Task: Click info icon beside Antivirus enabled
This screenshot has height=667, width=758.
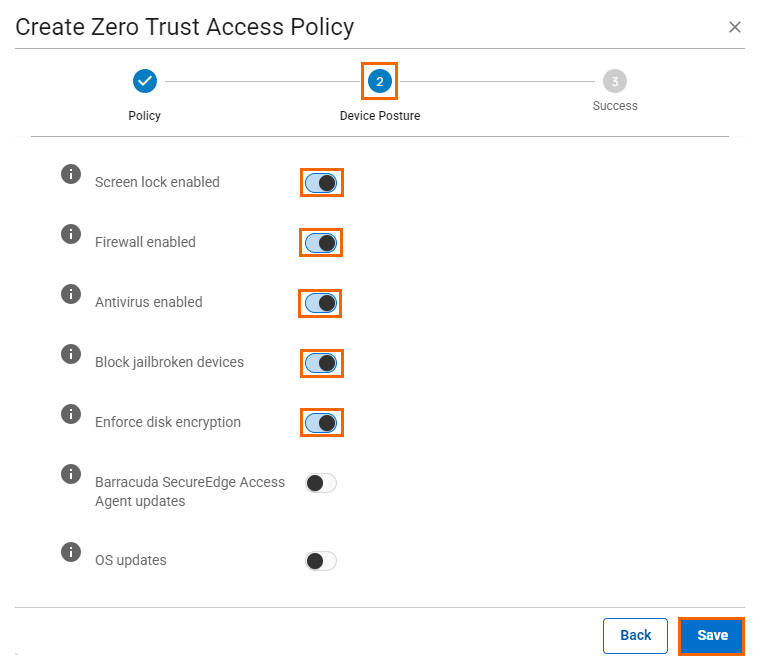Action: tap(71, 294)
